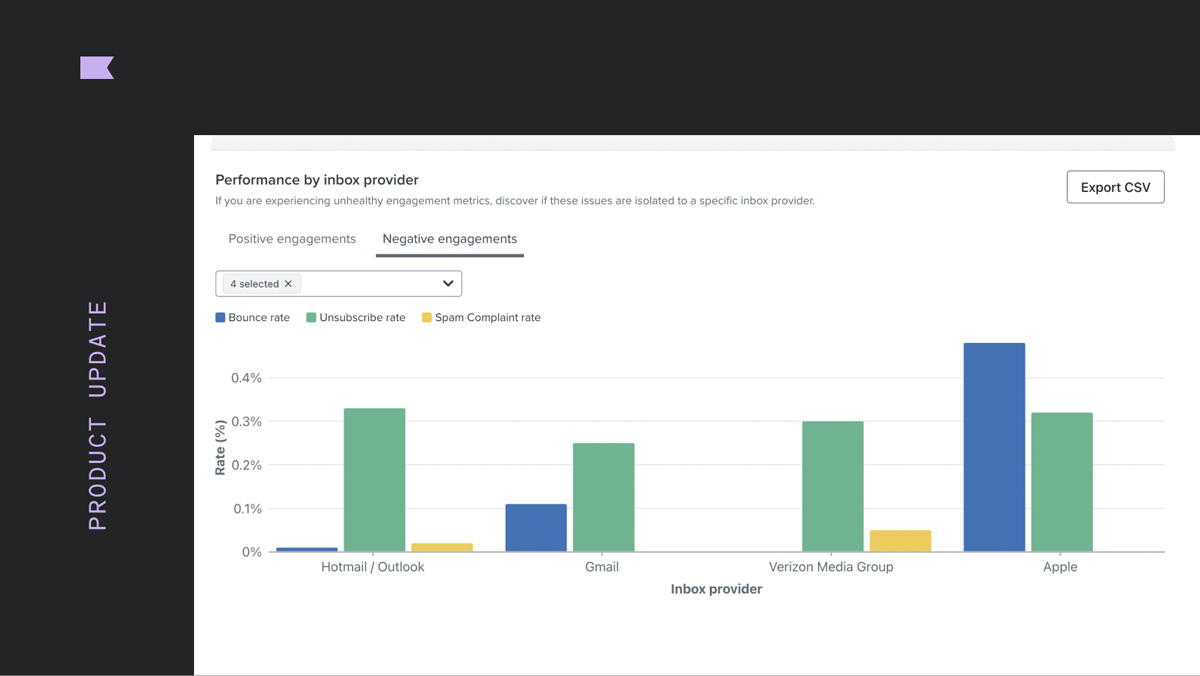Open the '4 selected' combo box

coord(339,284)
